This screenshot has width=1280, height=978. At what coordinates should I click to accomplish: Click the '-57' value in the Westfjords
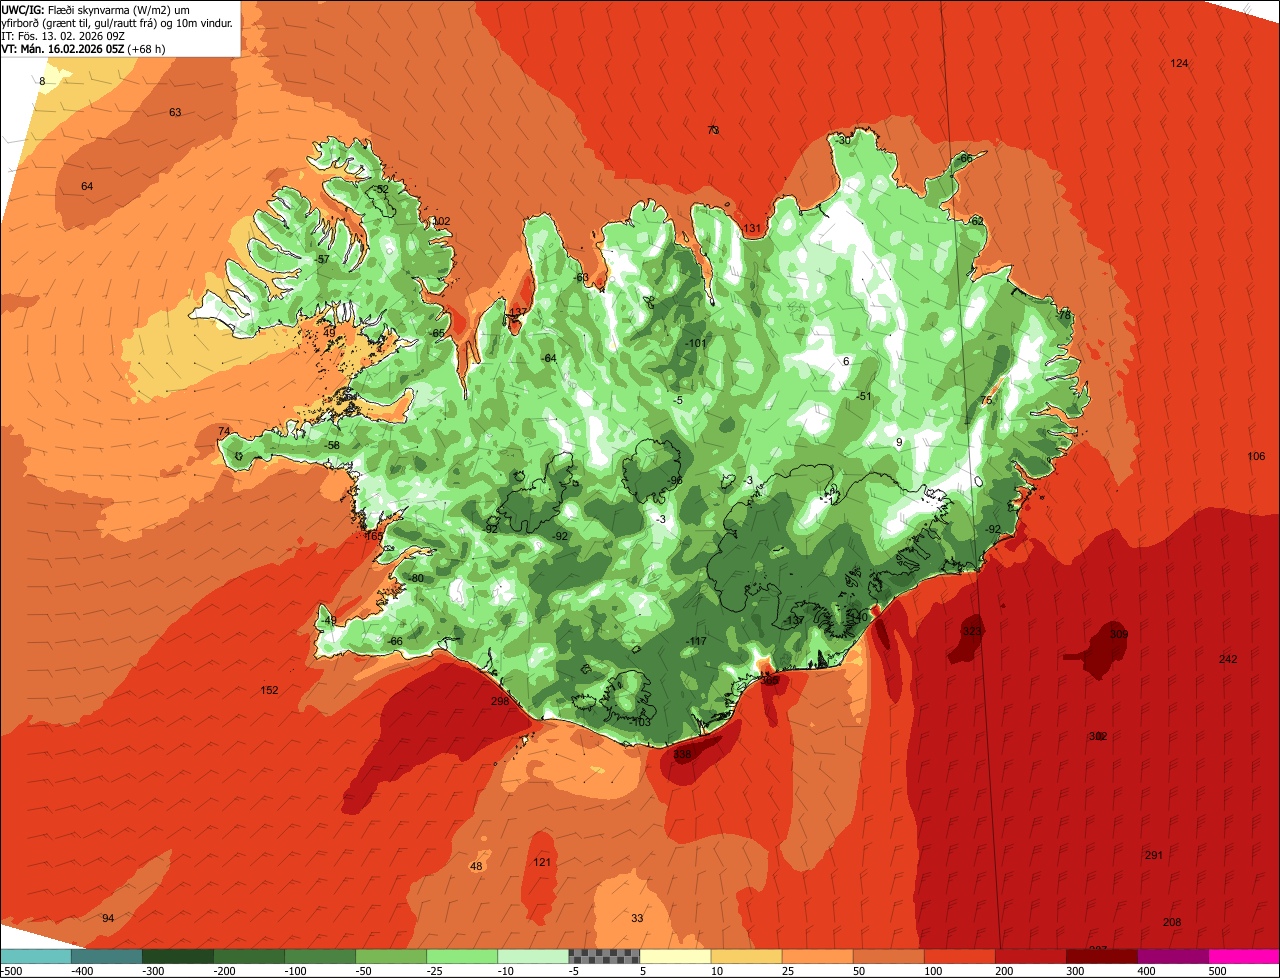(322, 260)
